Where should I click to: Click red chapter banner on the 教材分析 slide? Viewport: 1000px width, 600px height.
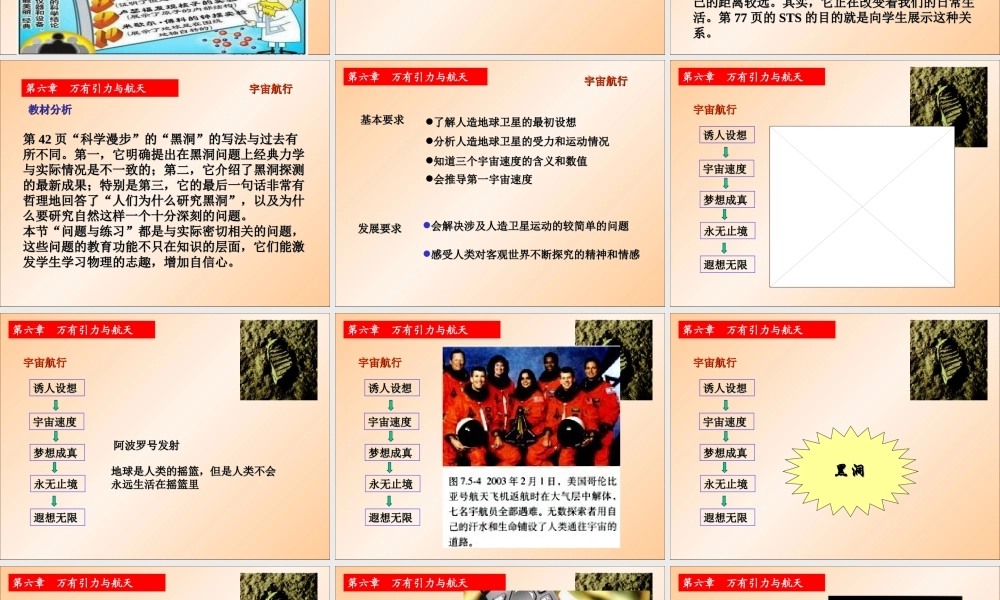point(99,88)
